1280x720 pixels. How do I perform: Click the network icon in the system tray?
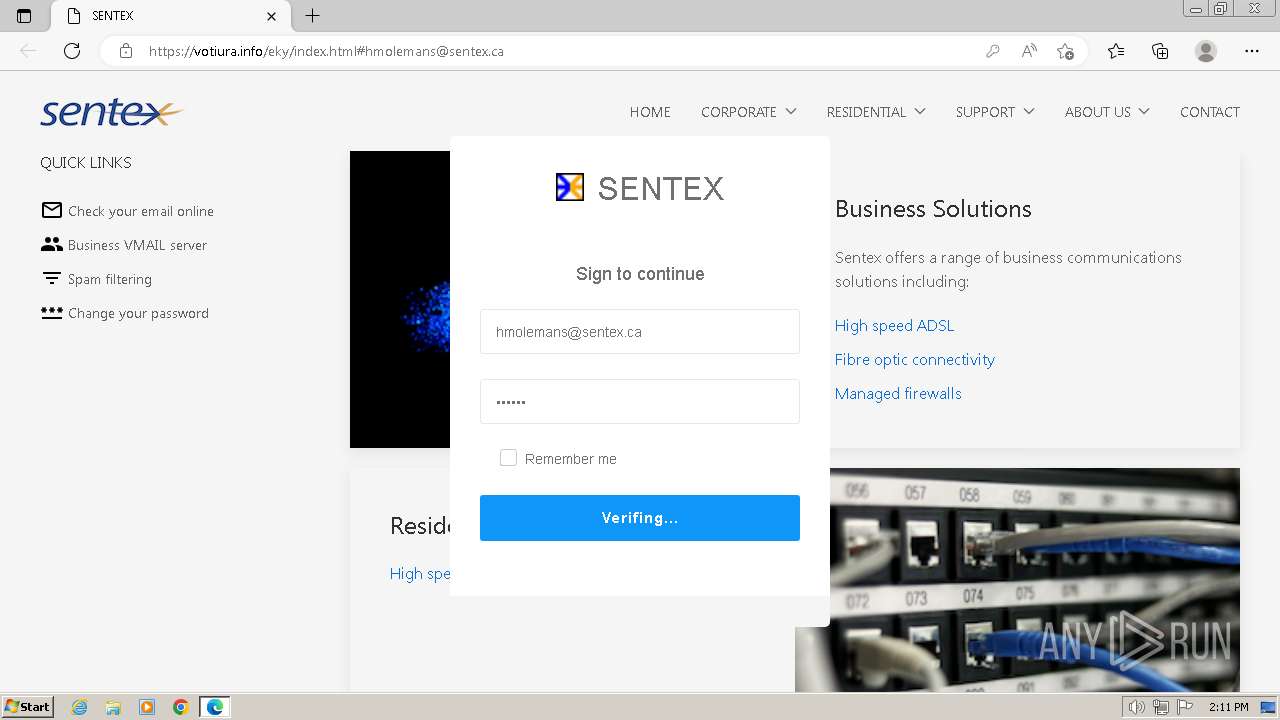pyautogui.click(x=1161, y=707)
